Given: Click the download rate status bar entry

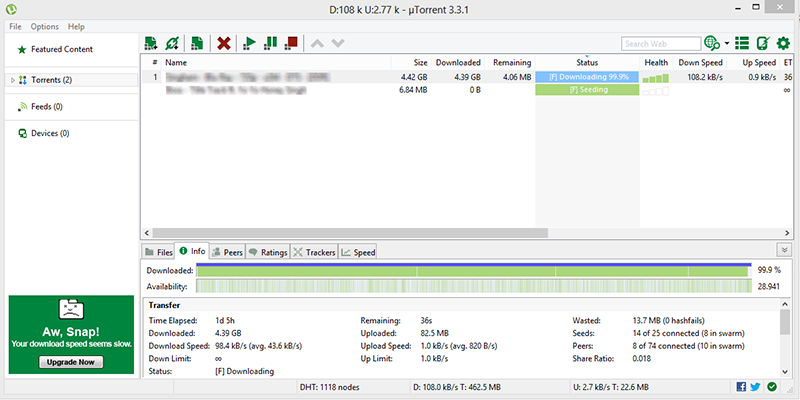Looking at the screenshot, I should 456,387.
